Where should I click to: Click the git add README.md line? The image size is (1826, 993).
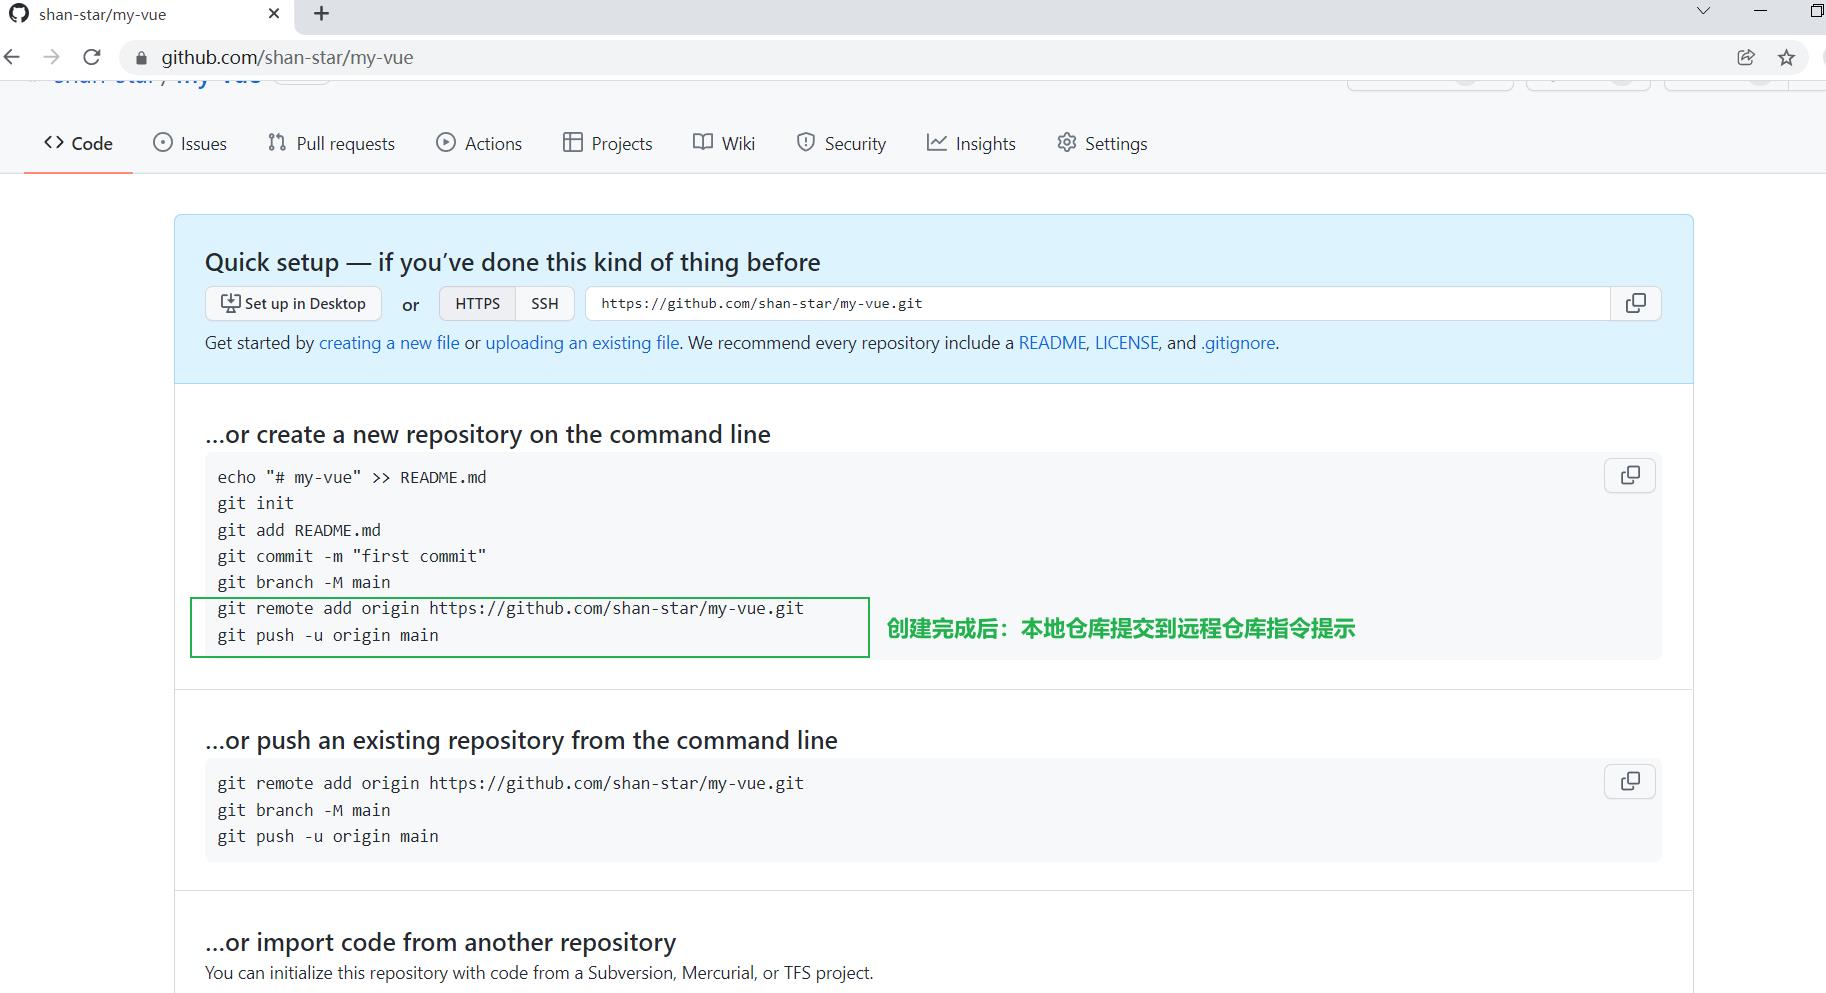pos(299,530)
